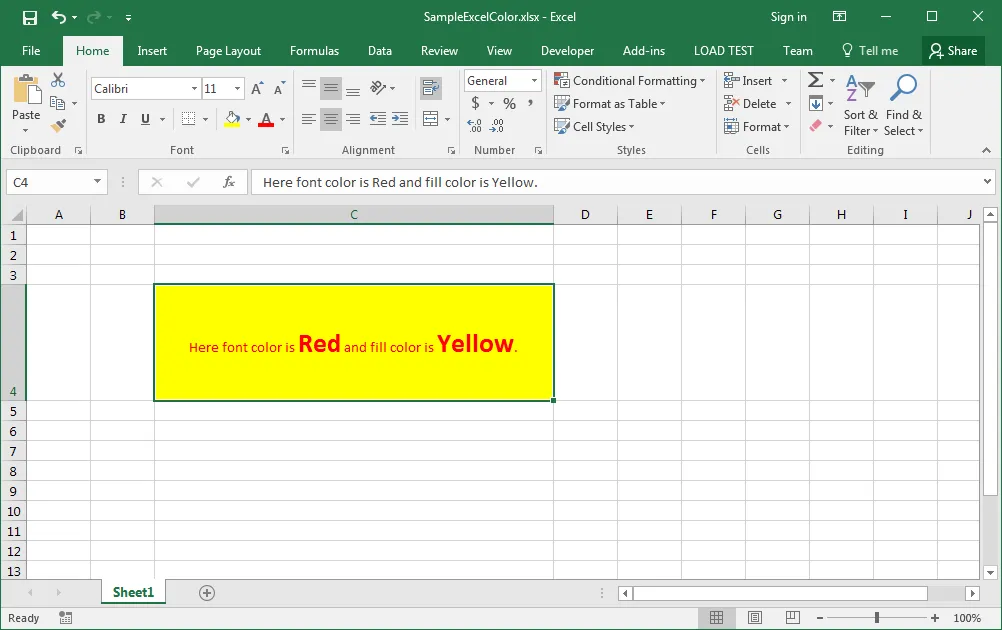The width and height of the screenshot is (1002, 630).
Task: Select the Sheet1 tab
Action: pyautogui.click(x=134, y=592)
